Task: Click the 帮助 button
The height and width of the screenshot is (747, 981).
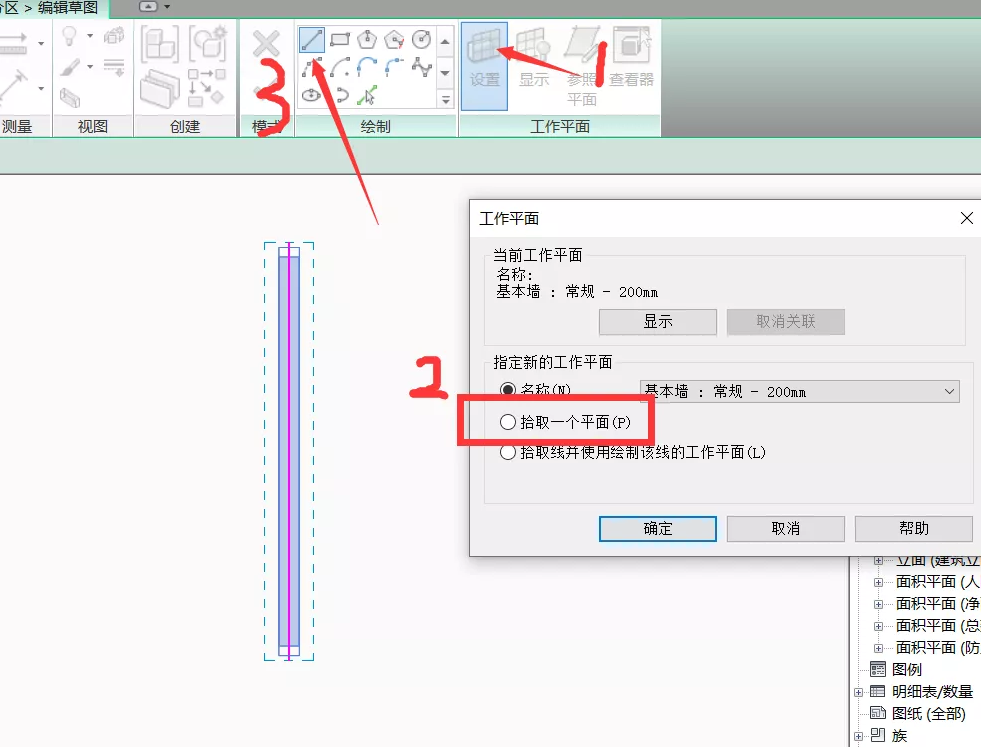Action: (x=914, y=529)
